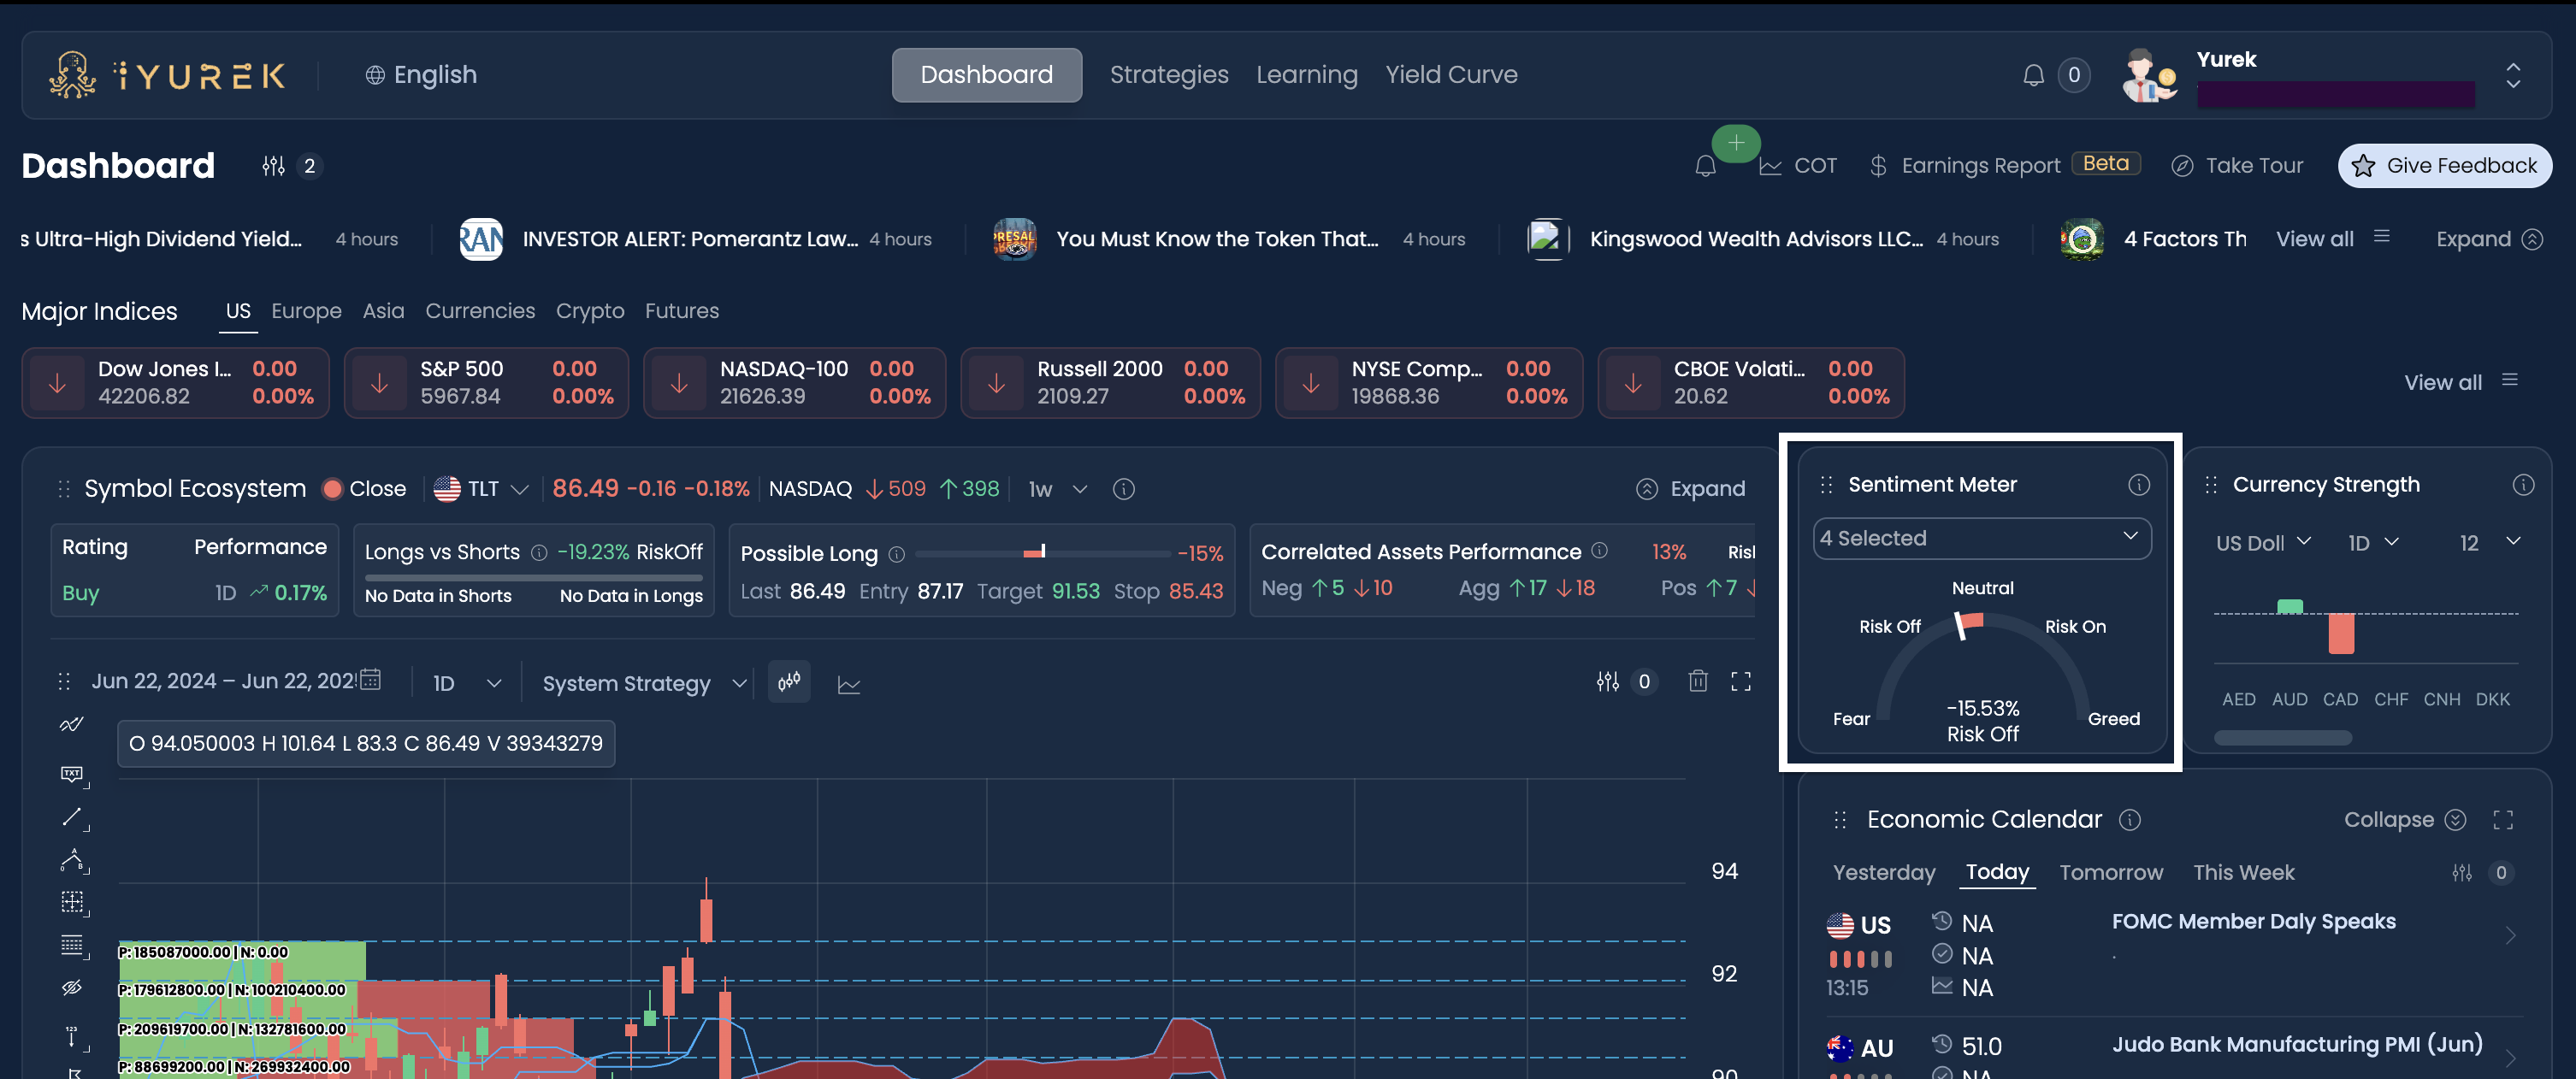Show Longs vs Shorts info icon
Image resolution: width=2576 pixels, height=1079 pixels.
539,553
